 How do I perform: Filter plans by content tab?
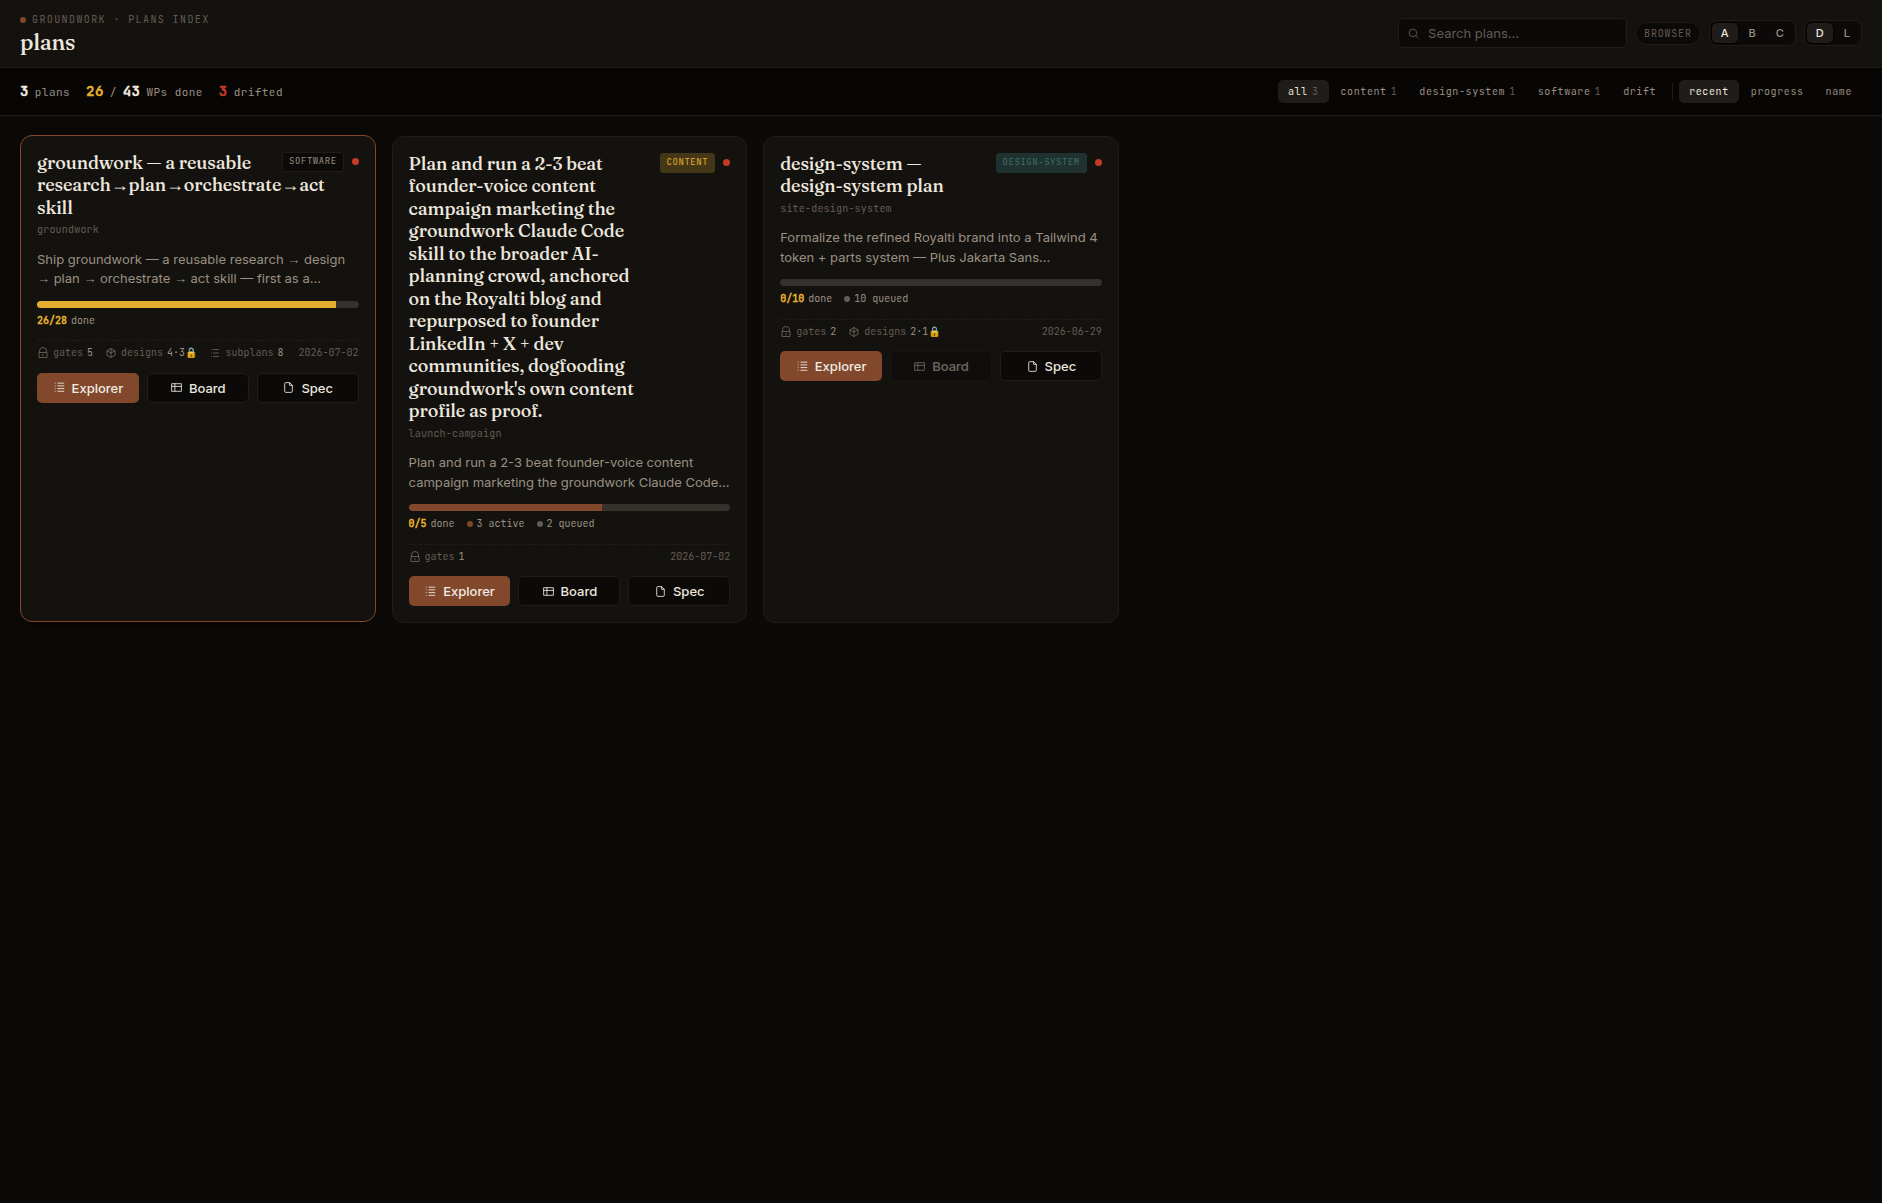[x=1368, y=91]
